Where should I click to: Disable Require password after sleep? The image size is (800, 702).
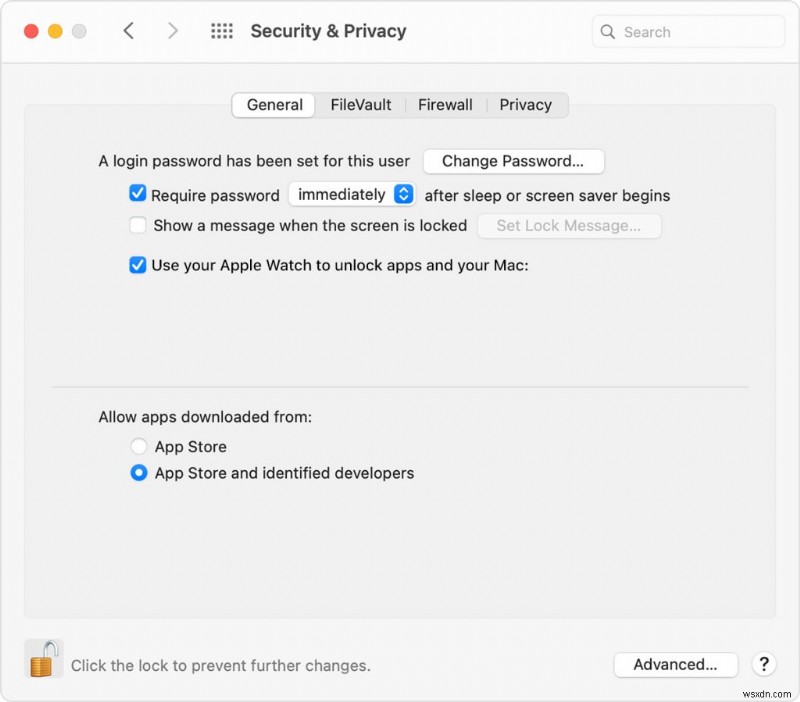[x=137, y=194]
